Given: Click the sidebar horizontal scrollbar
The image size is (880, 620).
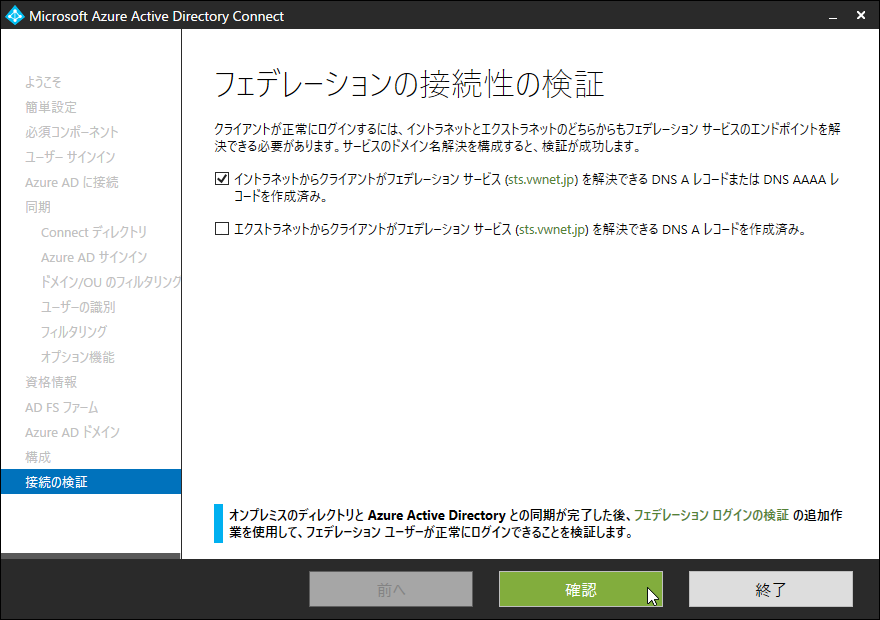Looking at the screenshot, I should (90, 556).
